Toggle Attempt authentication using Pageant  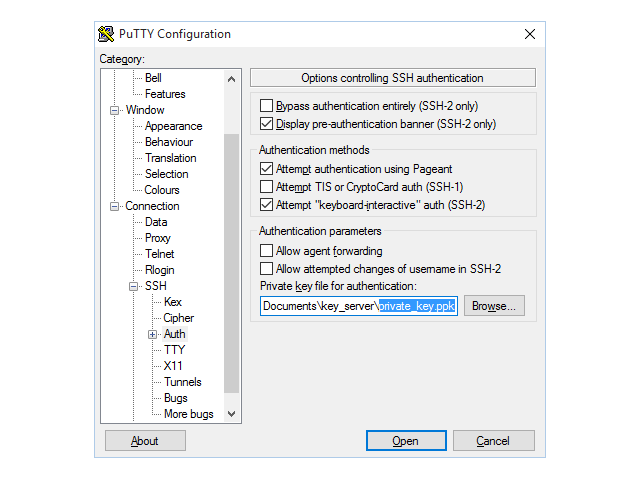click(267, 169)
